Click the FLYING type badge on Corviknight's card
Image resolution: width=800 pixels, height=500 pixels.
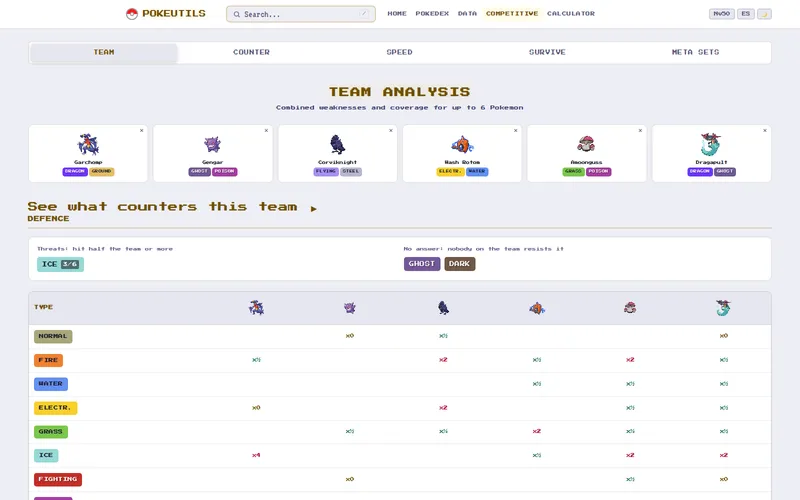tap(326, 172)
